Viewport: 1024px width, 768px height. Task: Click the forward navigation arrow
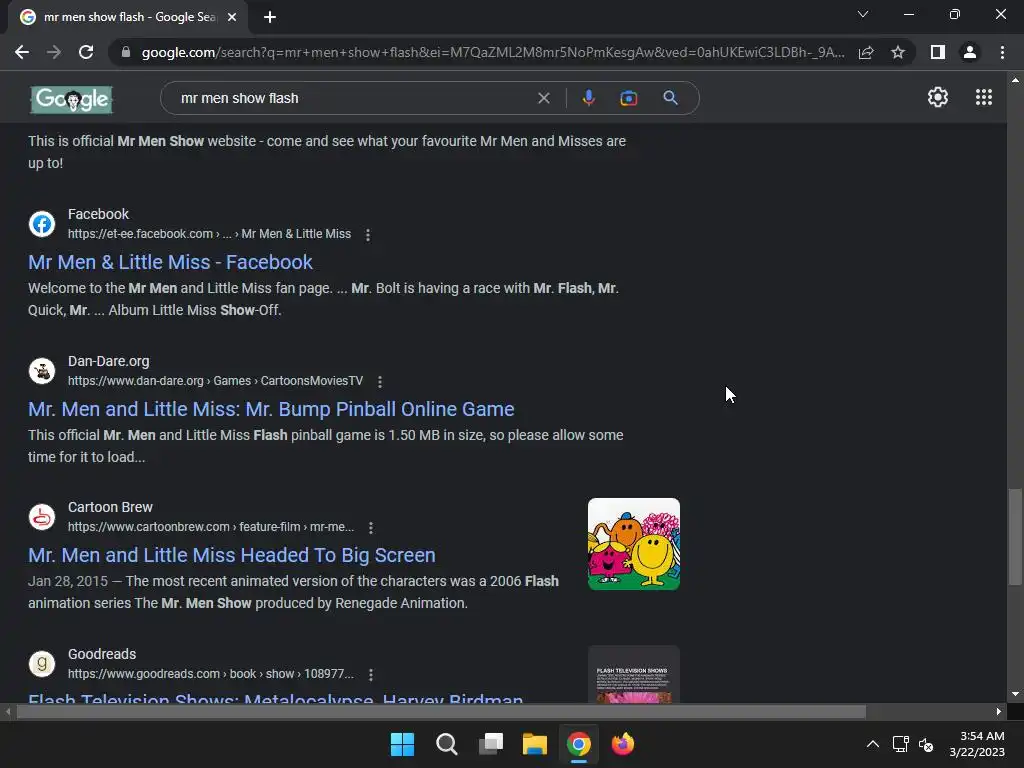[x=54, y=52]
